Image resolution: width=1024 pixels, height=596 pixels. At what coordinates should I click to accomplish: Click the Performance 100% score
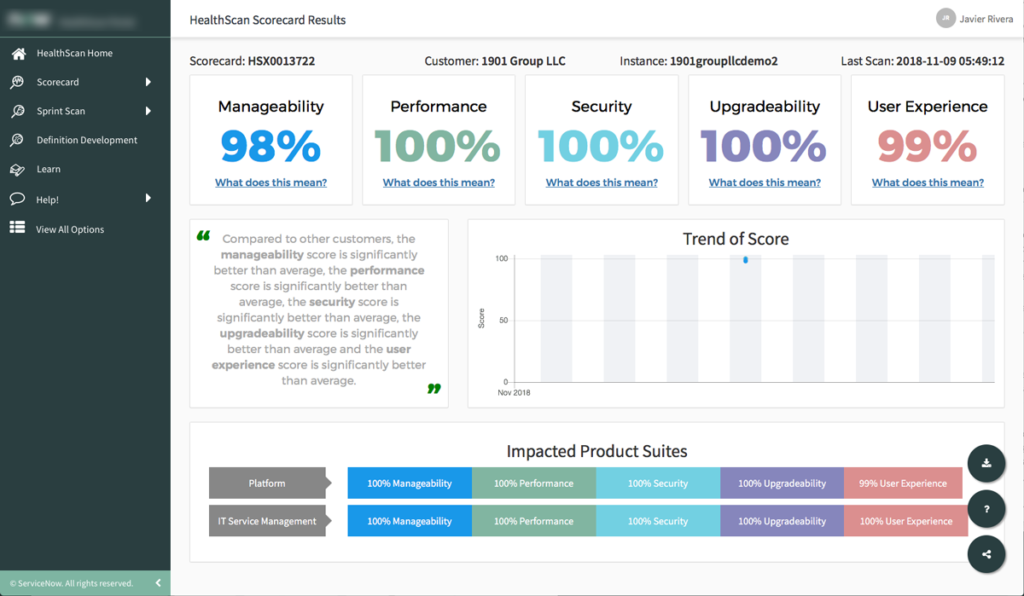[438, 146]
